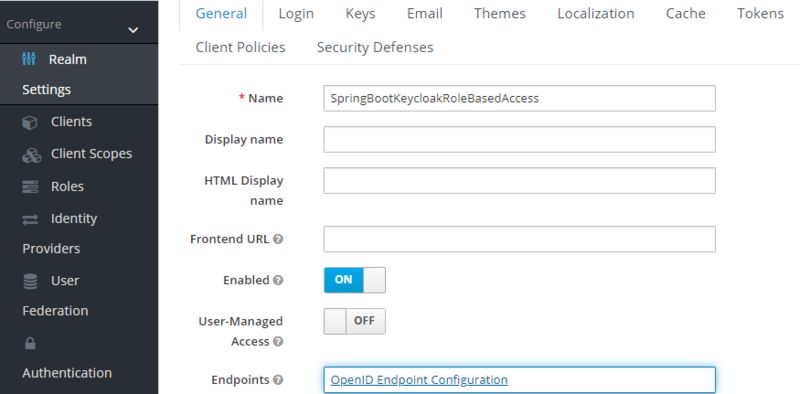
Task: Click the Identity Providers arrows icon
Action: [x=30, y=219]
